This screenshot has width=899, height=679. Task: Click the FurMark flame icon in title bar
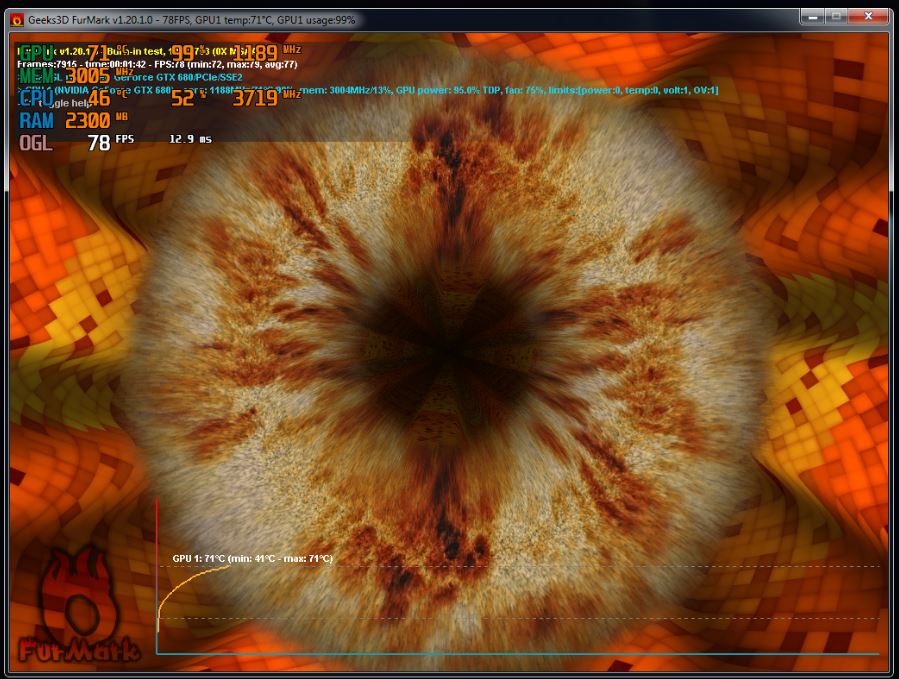(17, 21)
